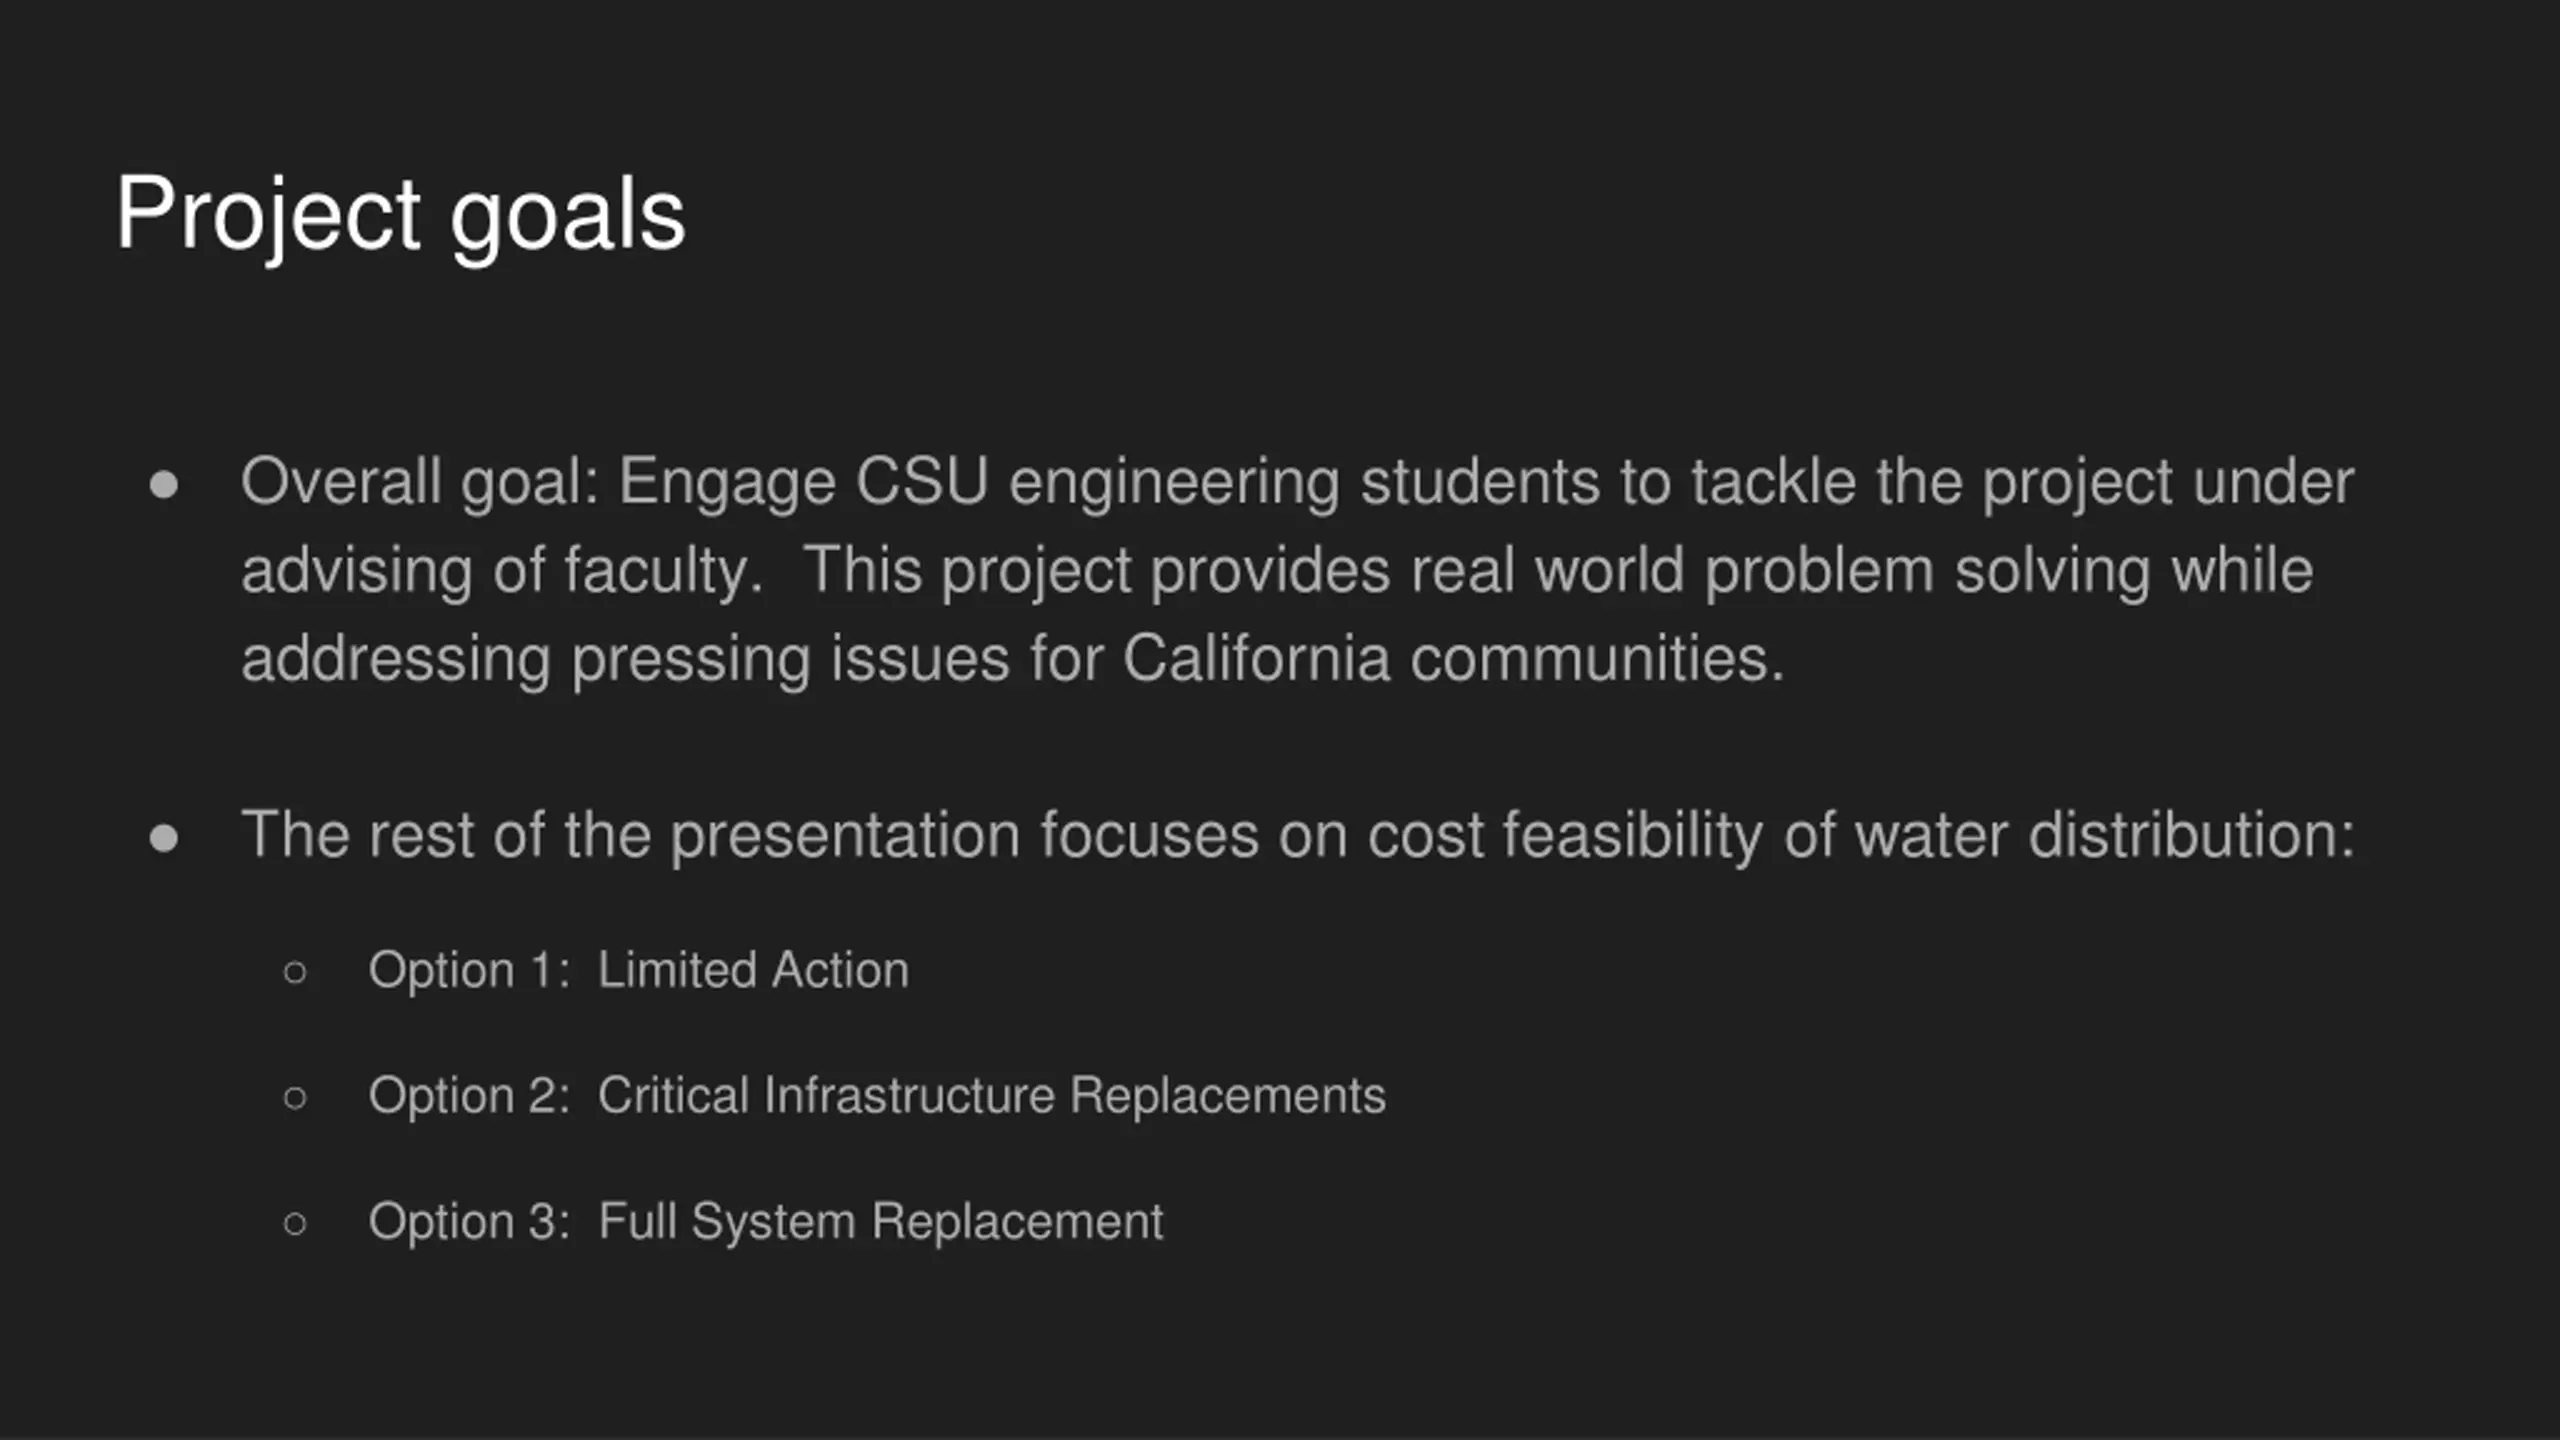This screenshot has width=2560, height=1440.
Task: Click the word "CSU" in first bullet
Action: click(x=922, y=482)
